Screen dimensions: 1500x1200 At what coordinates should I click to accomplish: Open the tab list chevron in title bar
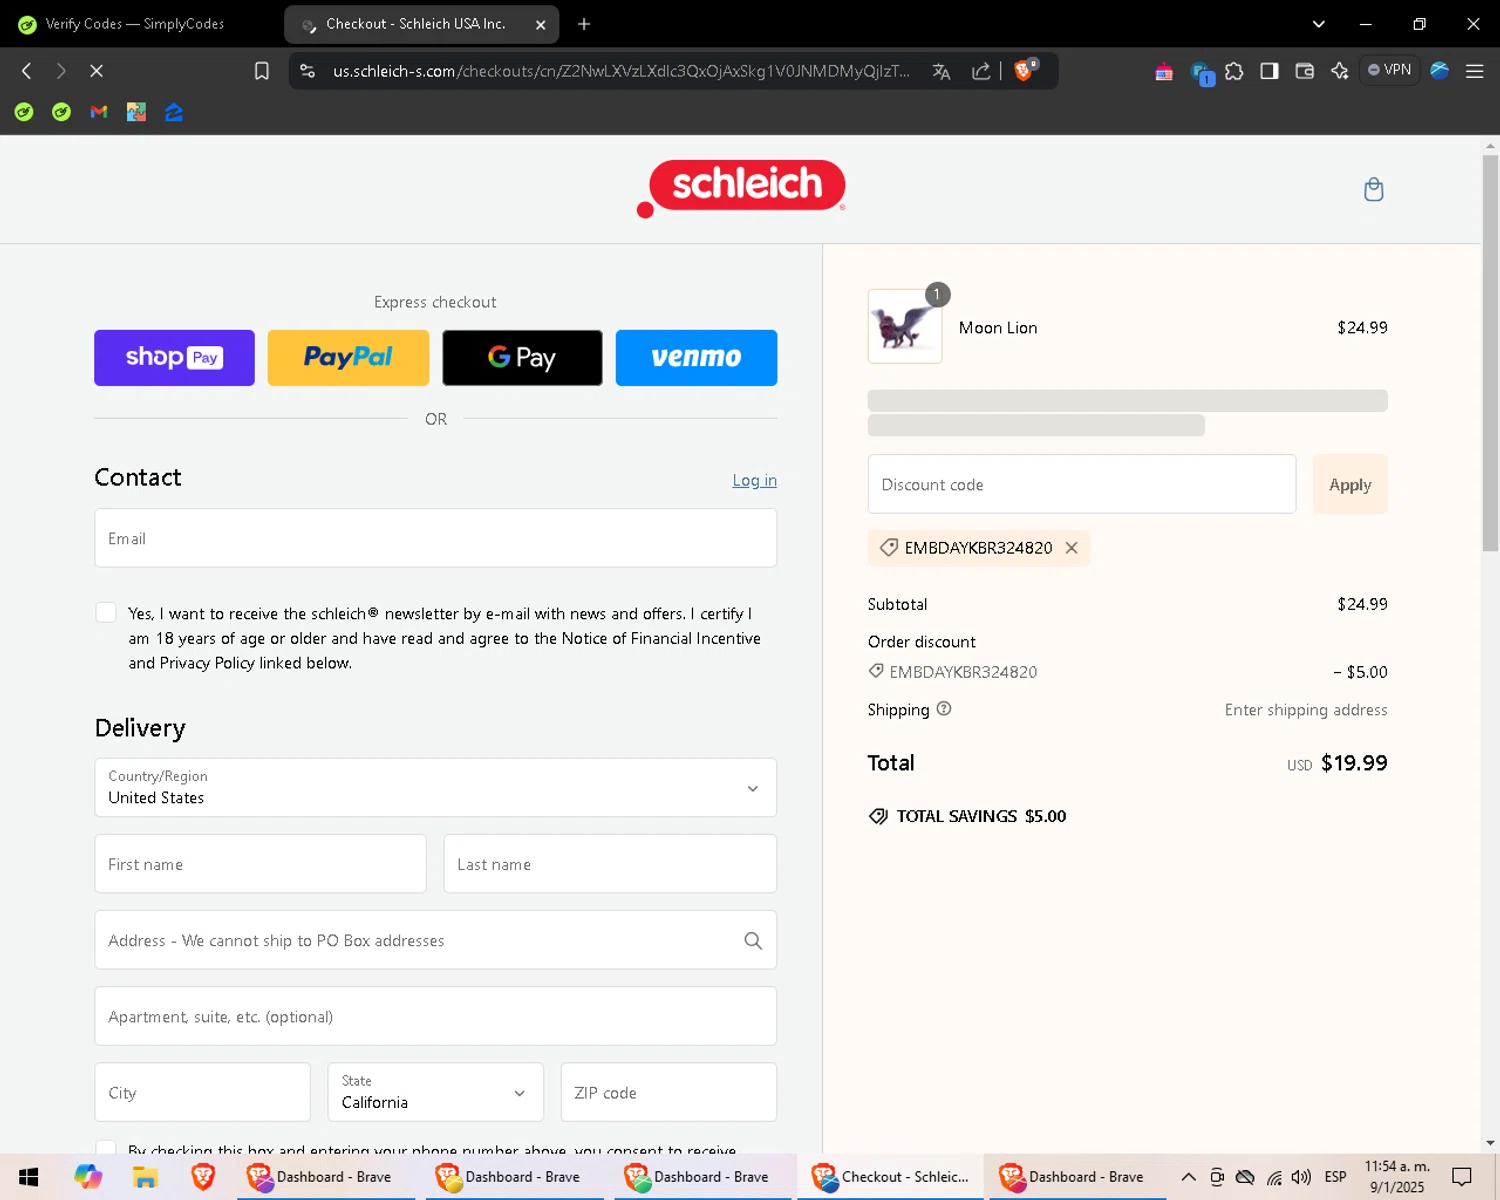tap(1318, 24)
